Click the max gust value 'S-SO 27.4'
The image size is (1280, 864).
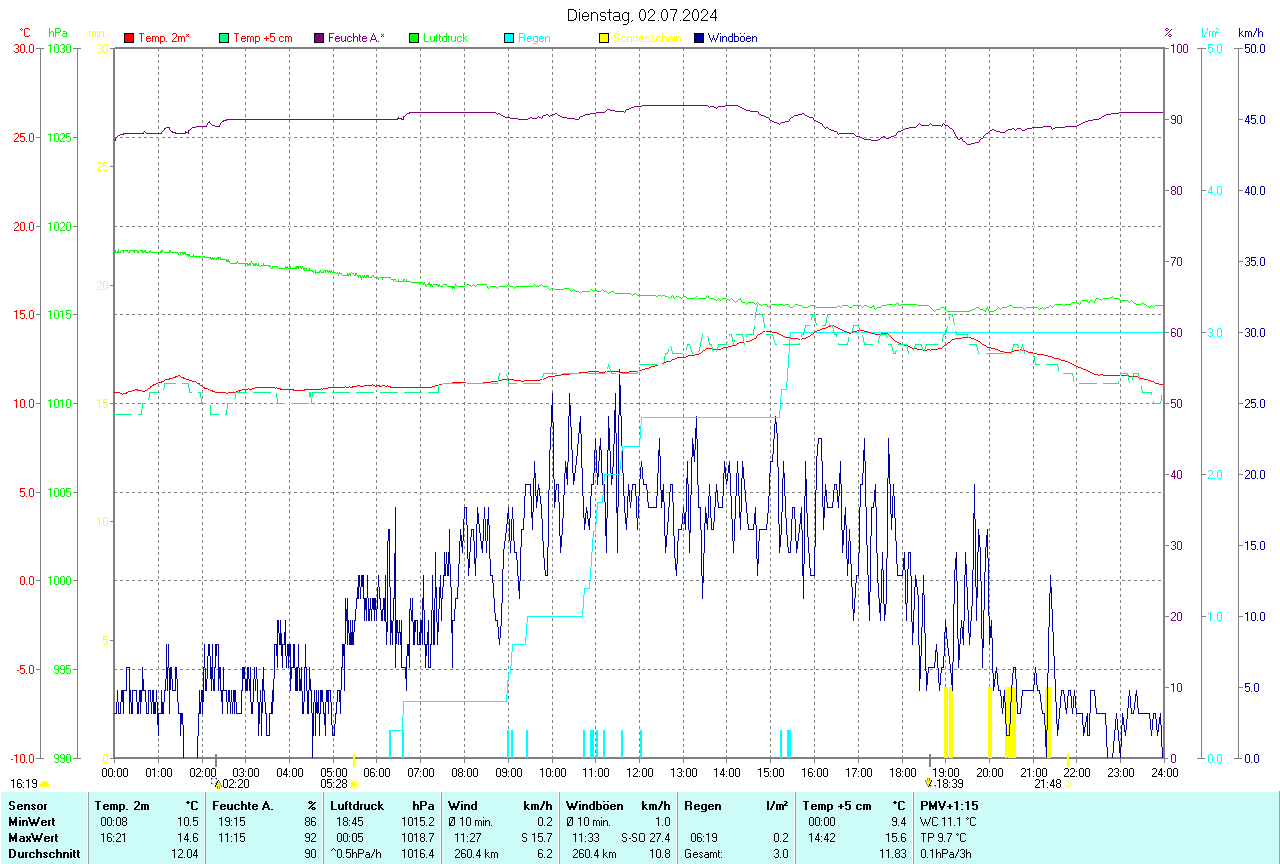[645, 837]
